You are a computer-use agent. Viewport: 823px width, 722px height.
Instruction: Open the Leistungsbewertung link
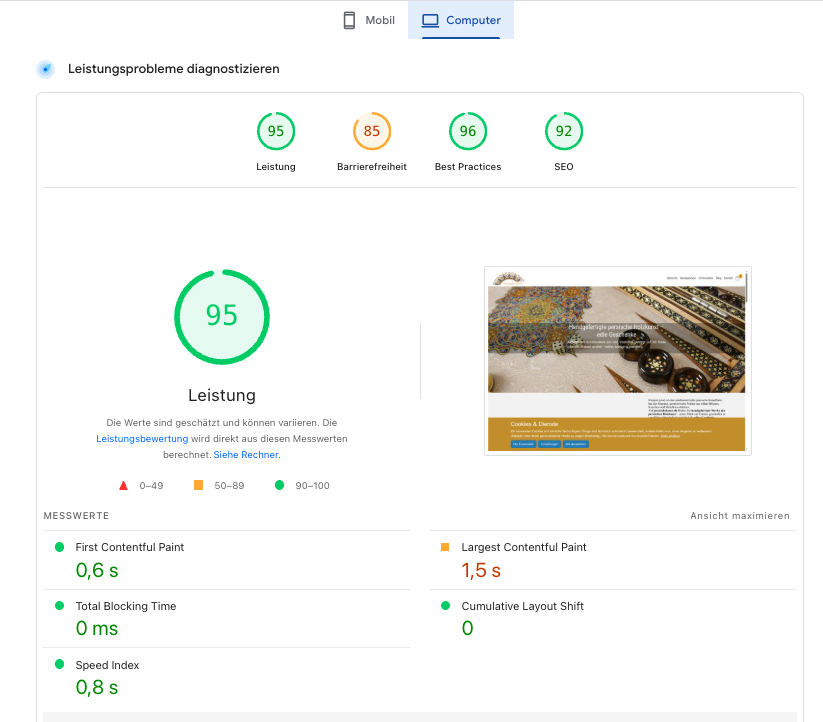[x=140, y=438]
